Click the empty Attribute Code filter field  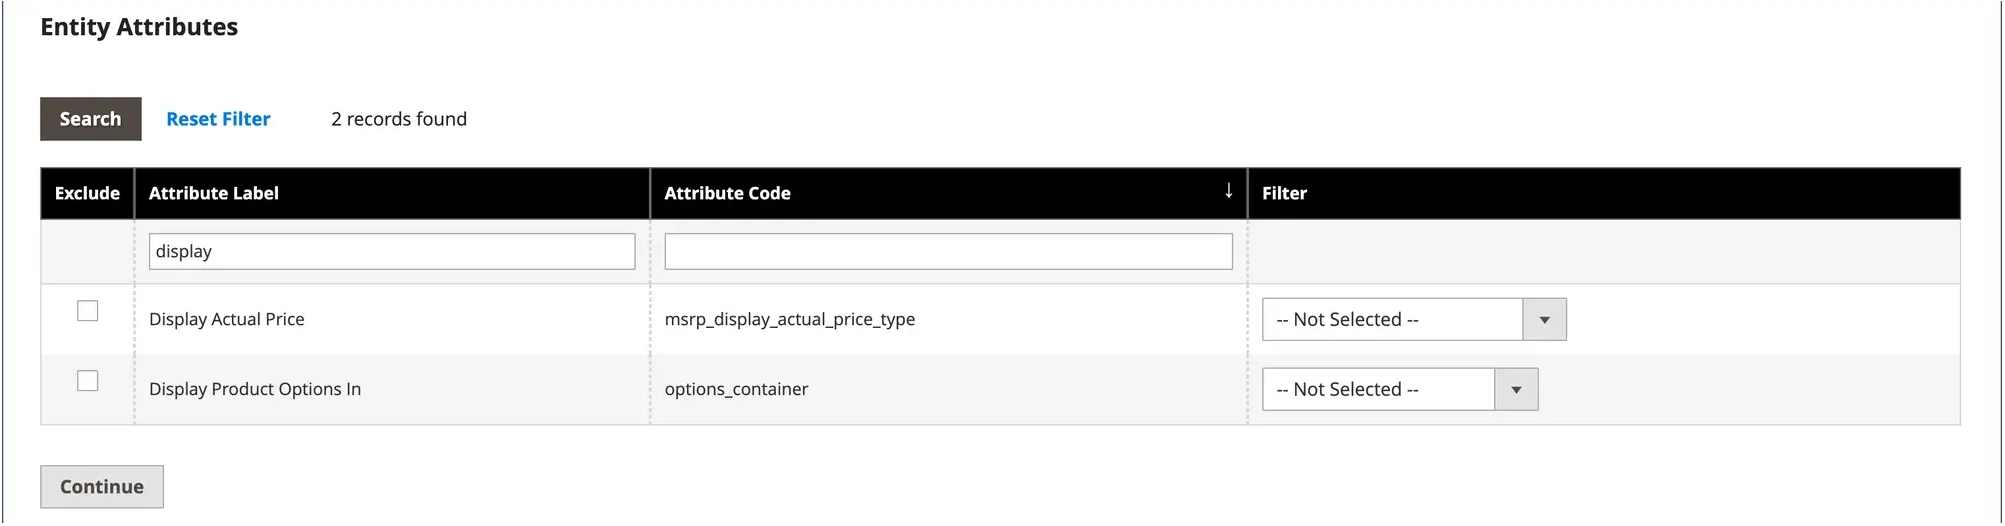coord(947,252)
